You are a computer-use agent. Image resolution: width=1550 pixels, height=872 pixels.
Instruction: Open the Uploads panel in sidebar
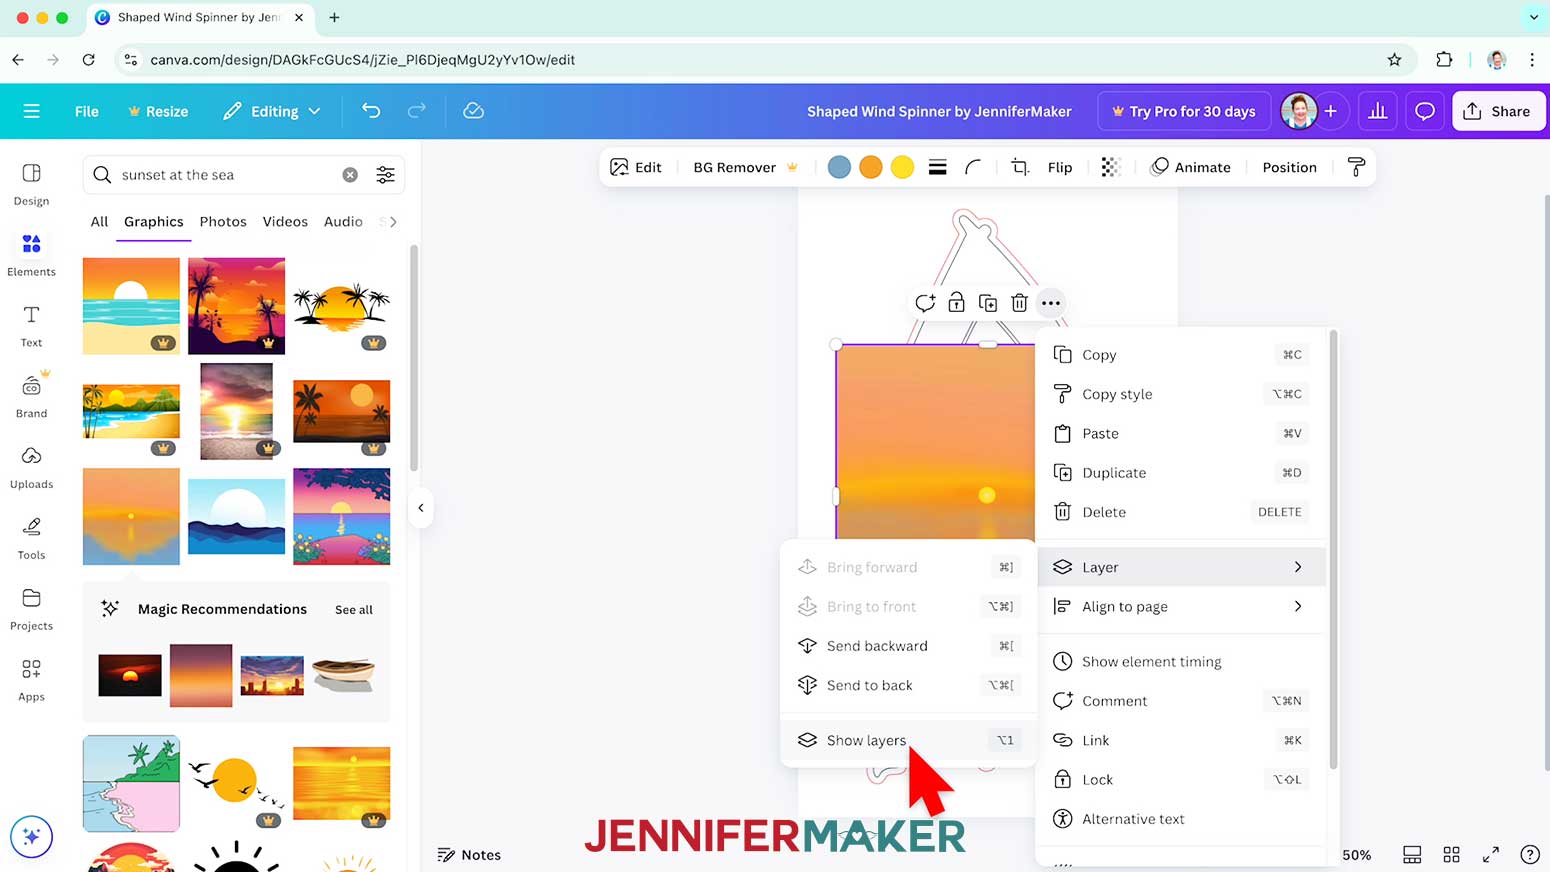click(31, 467)
